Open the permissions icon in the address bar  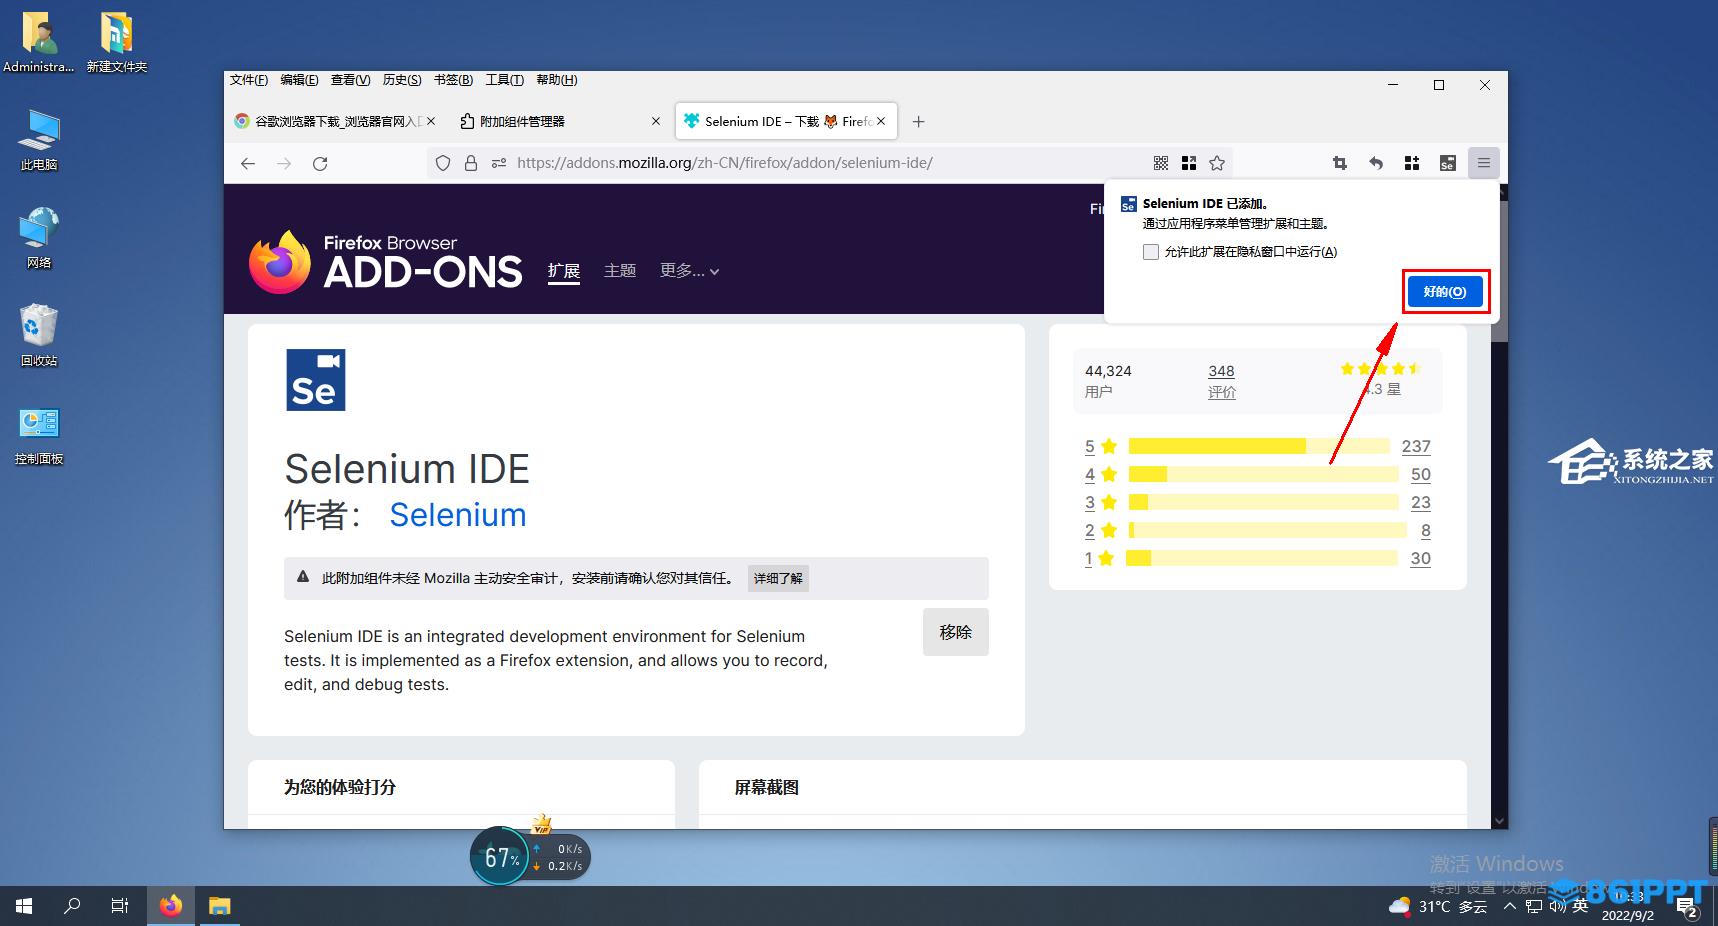(x=498, y=163)
